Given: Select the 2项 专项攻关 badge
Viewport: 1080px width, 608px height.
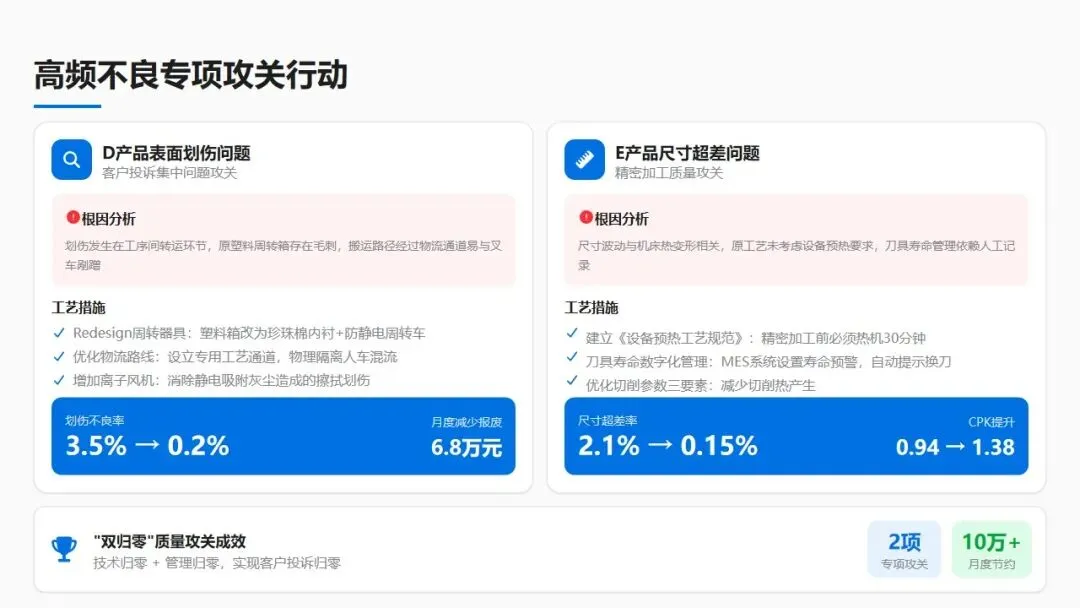Looking at the screenshot, I should [904, 549].
